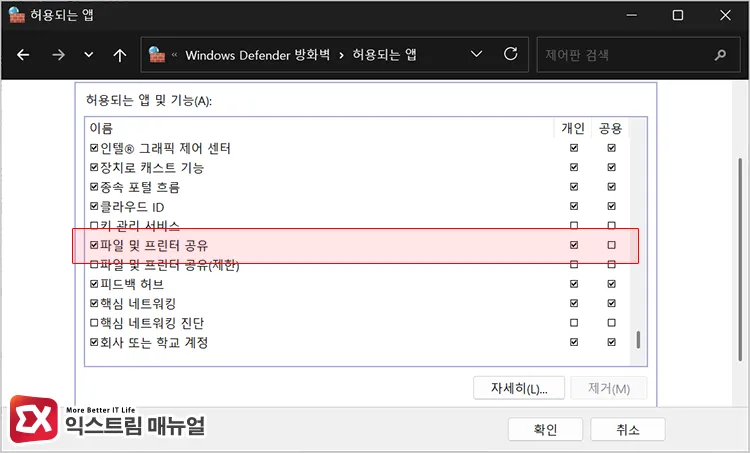Maximize the 허용되는 앱 window
750x453 pixels.
tap(678, 15)
